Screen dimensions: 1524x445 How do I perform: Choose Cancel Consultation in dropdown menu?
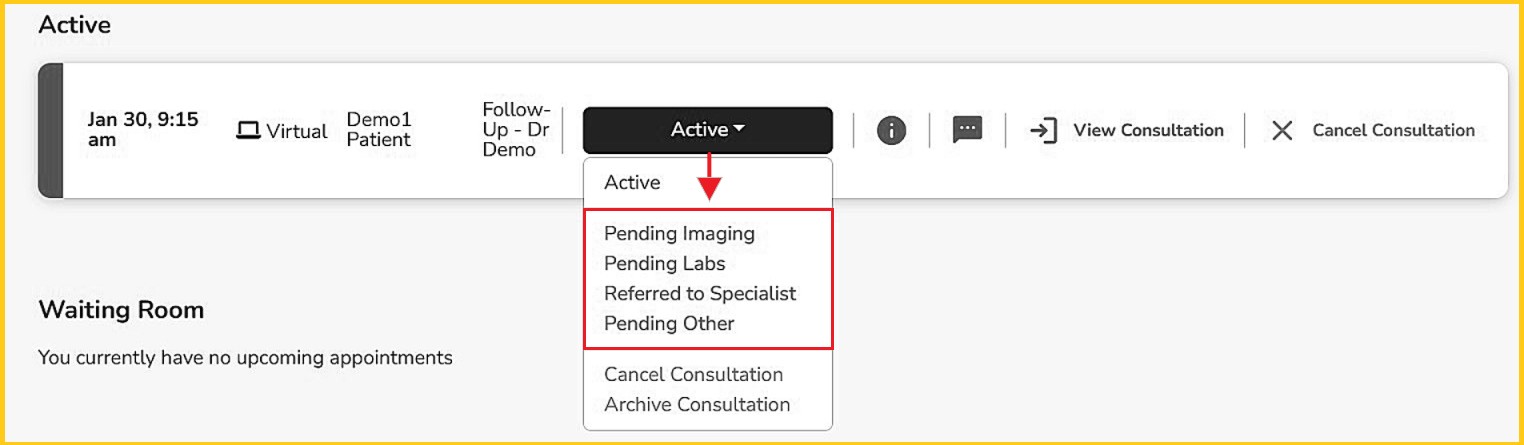click(x=693, y=374)
